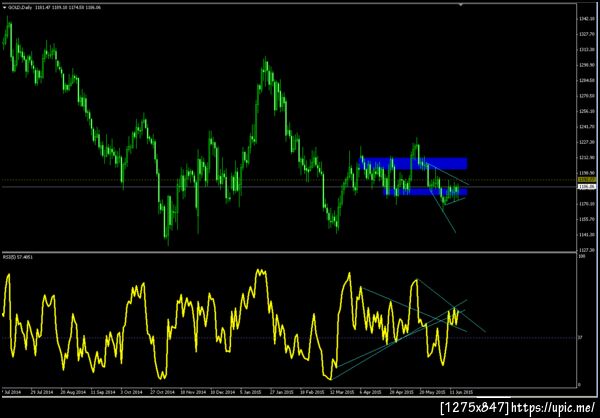Select the lower blue rectangle zone on chart

[426, 191]
